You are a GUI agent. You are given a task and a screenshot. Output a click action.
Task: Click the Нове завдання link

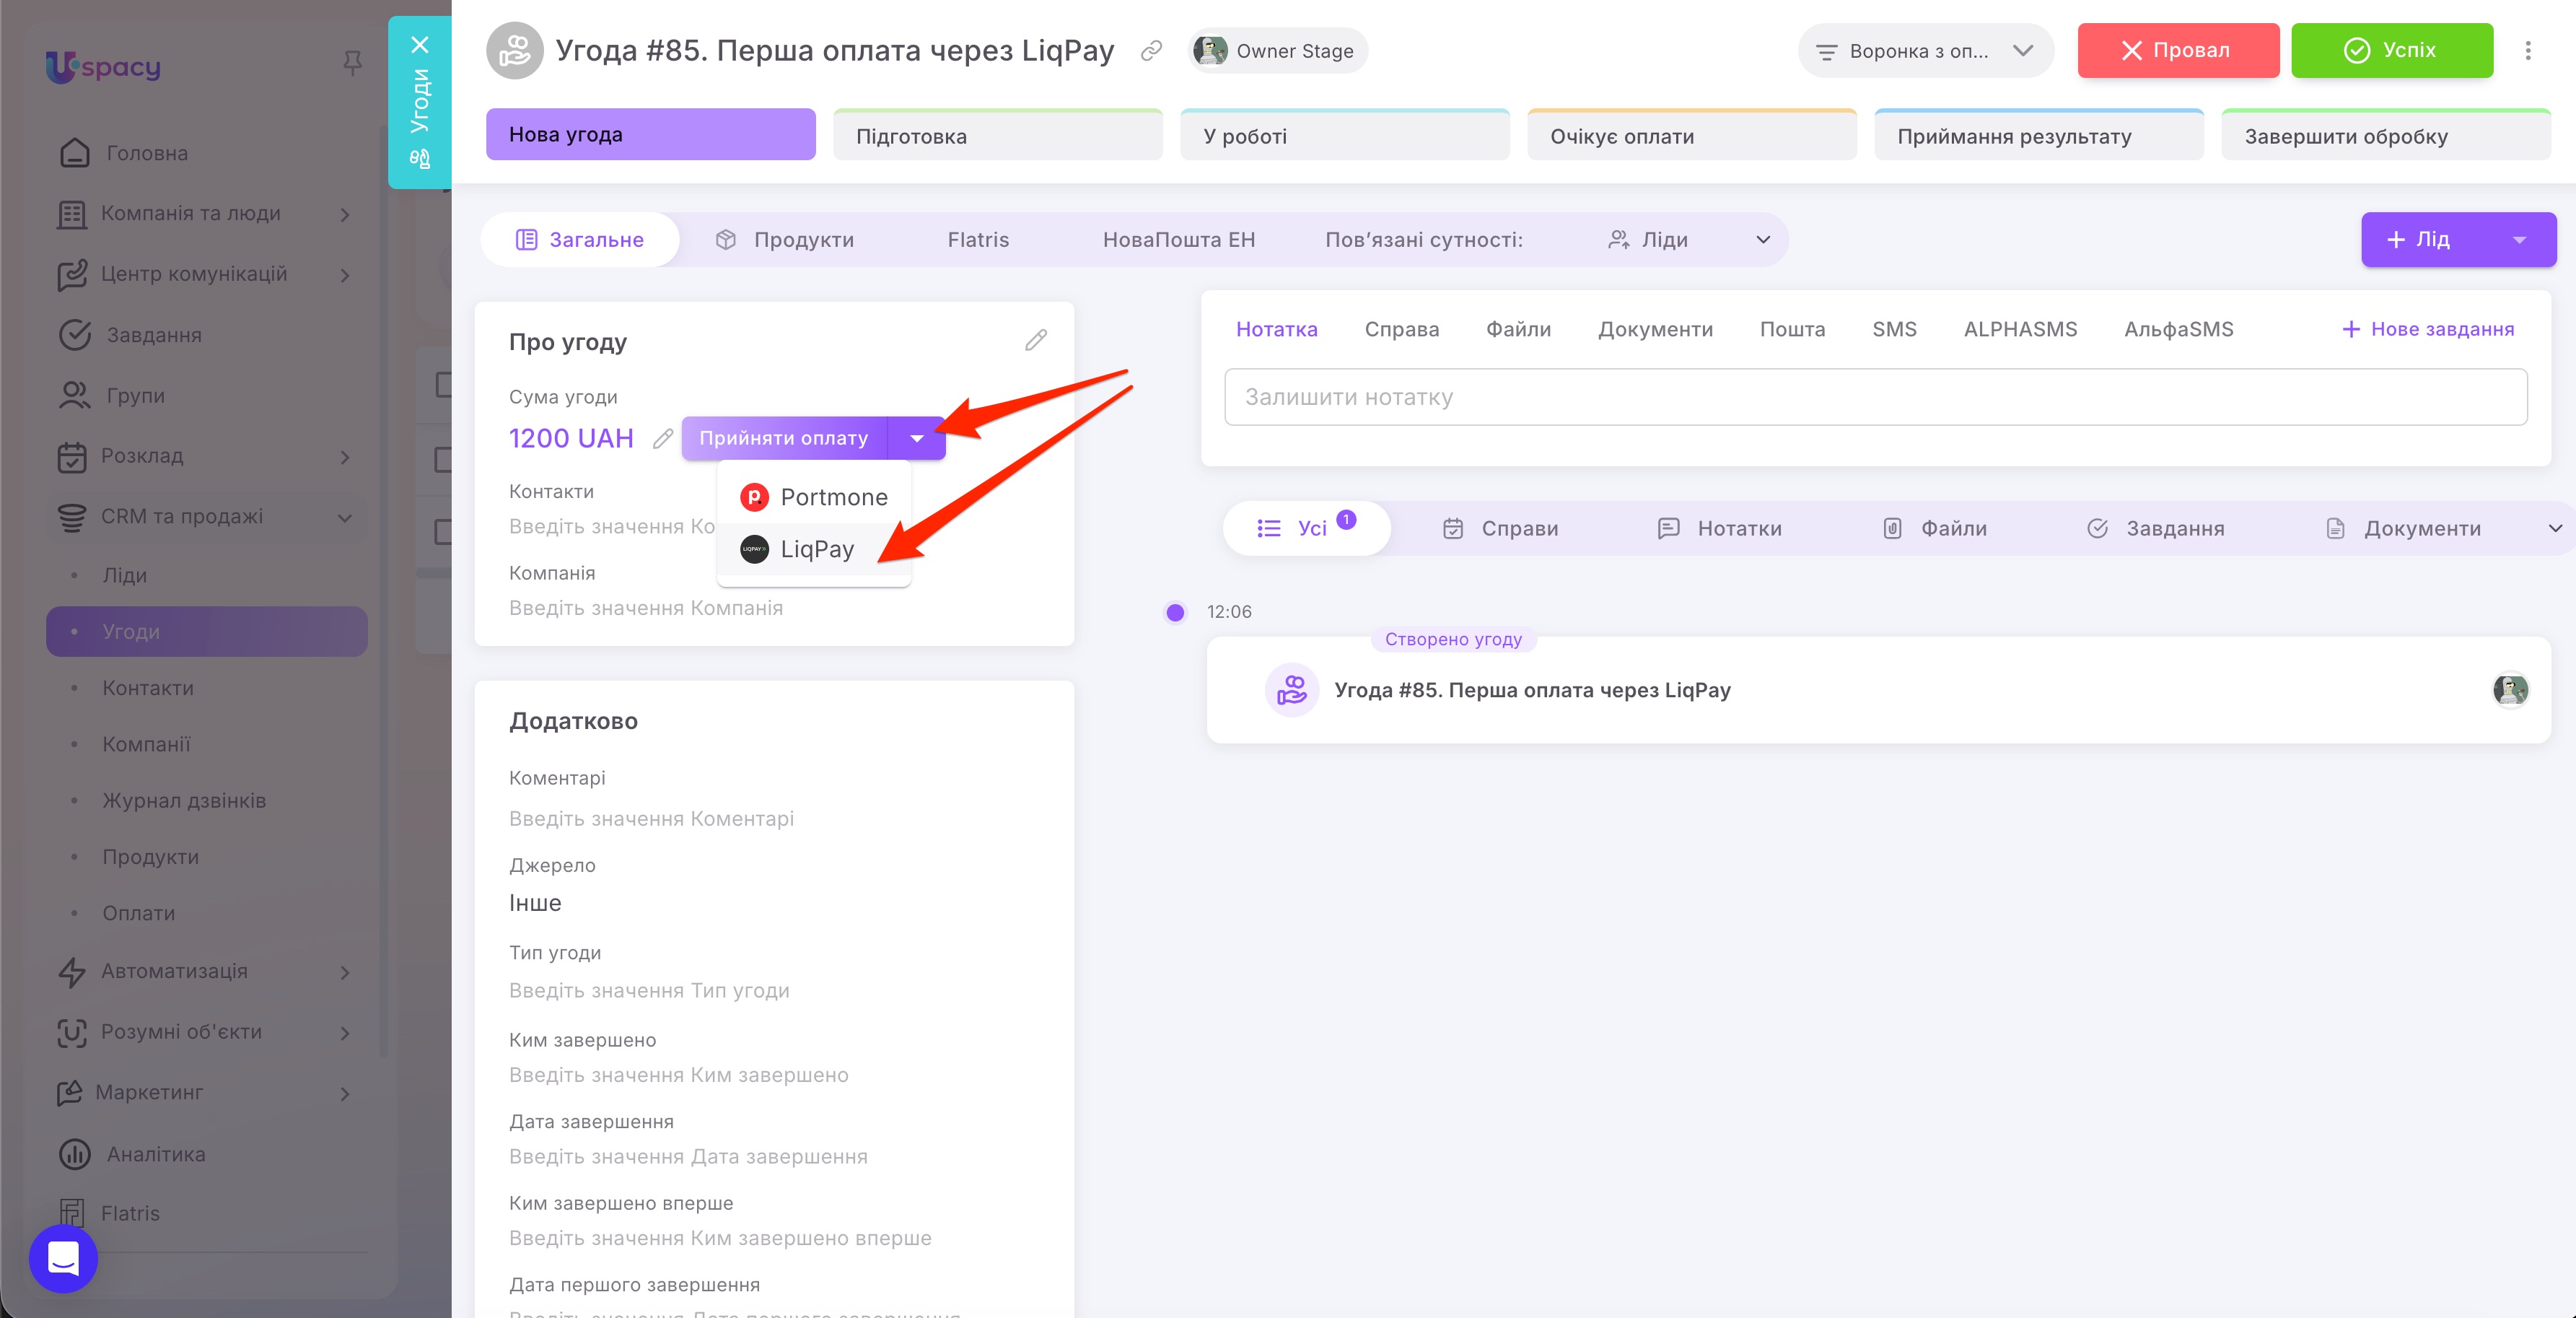2428,330
